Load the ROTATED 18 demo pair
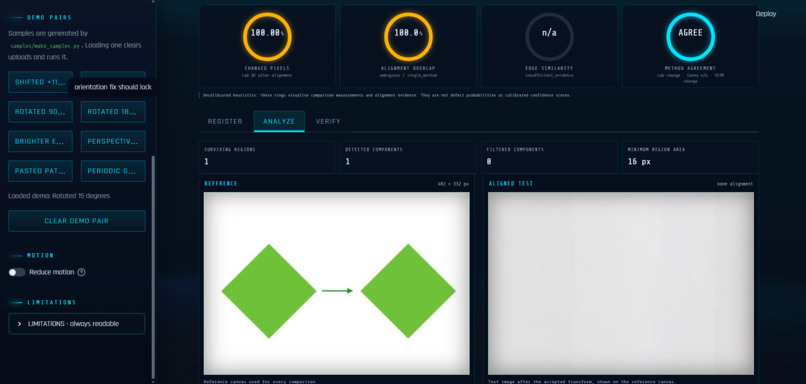The width and height of the screenshot is (806, 384). [113, 112]
